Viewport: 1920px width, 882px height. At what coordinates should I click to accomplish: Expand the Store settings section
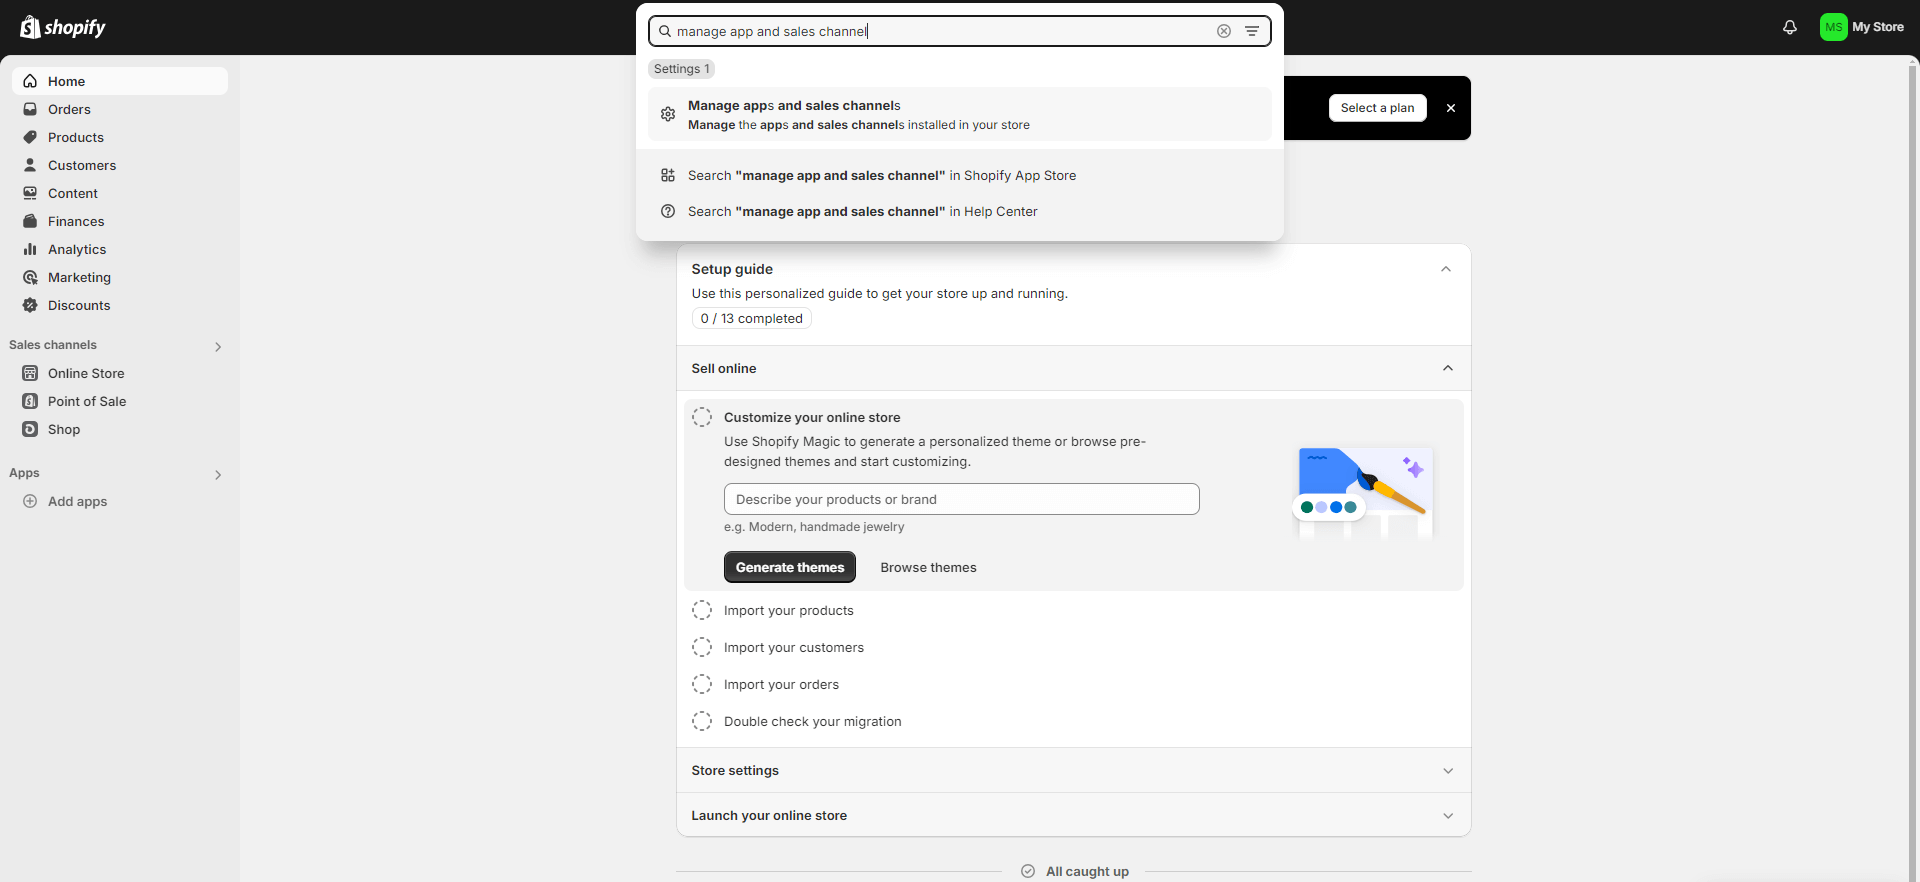[1448, 771]
